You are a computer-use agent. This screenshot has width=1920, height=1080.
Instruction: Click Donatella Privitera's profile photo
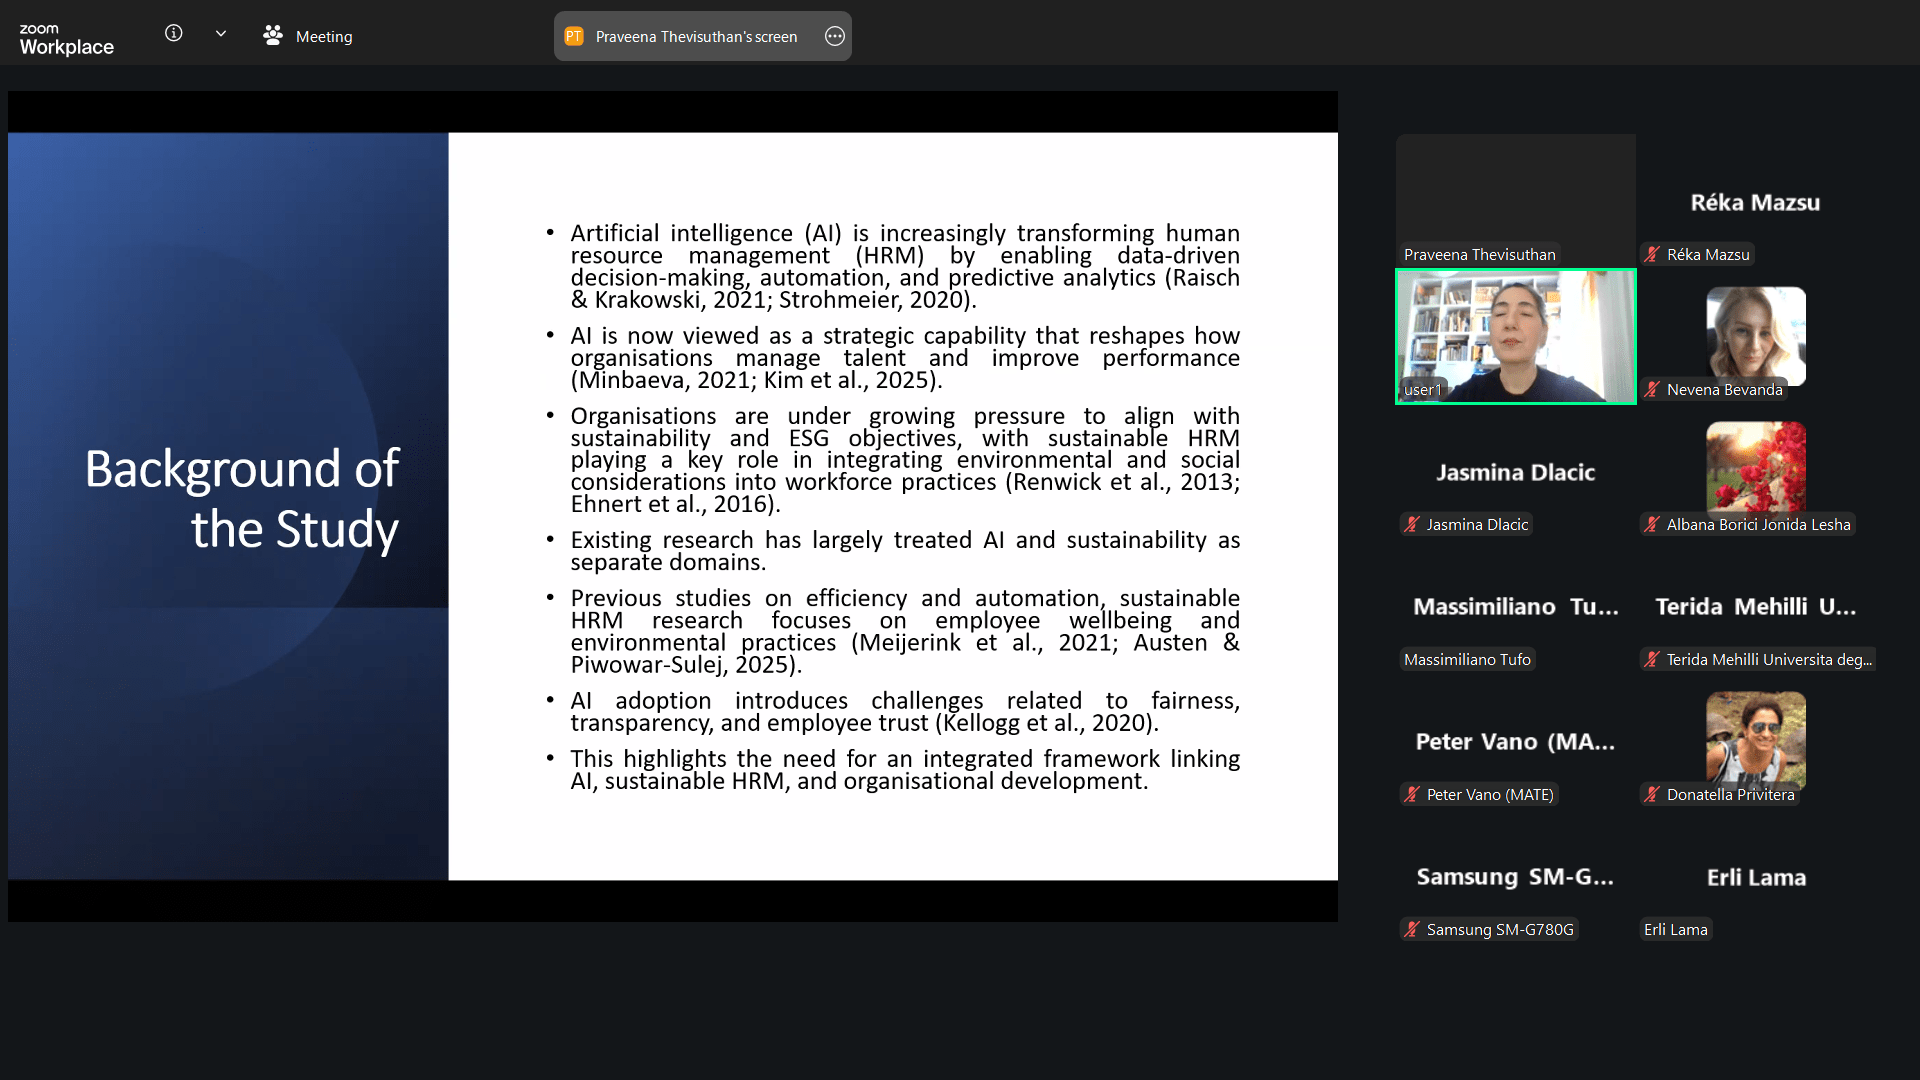tap(1755, 738)
